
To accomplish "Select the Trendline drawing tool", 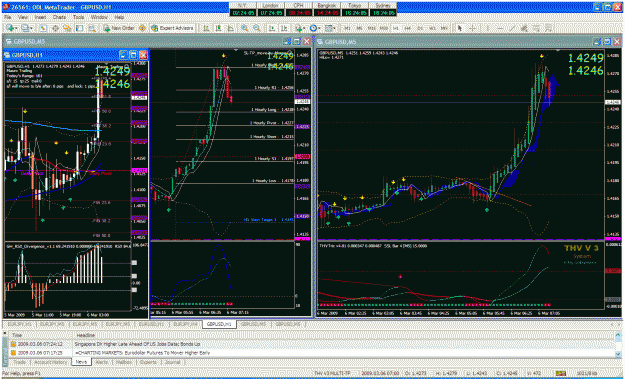I will click(512, 28).
